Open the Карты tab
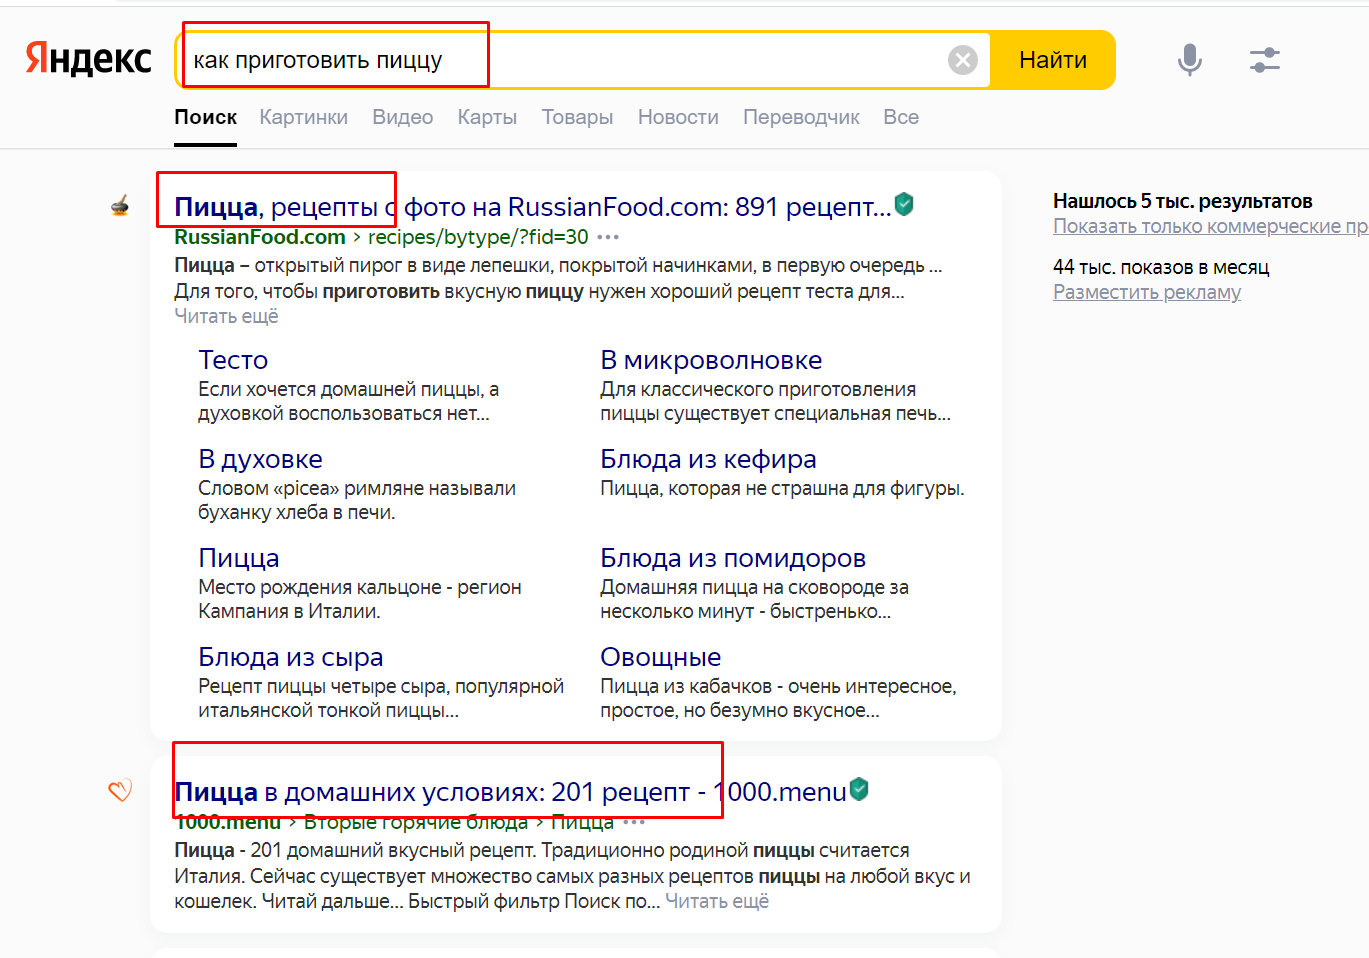The image size is (1369, 958). pos(487,117)
